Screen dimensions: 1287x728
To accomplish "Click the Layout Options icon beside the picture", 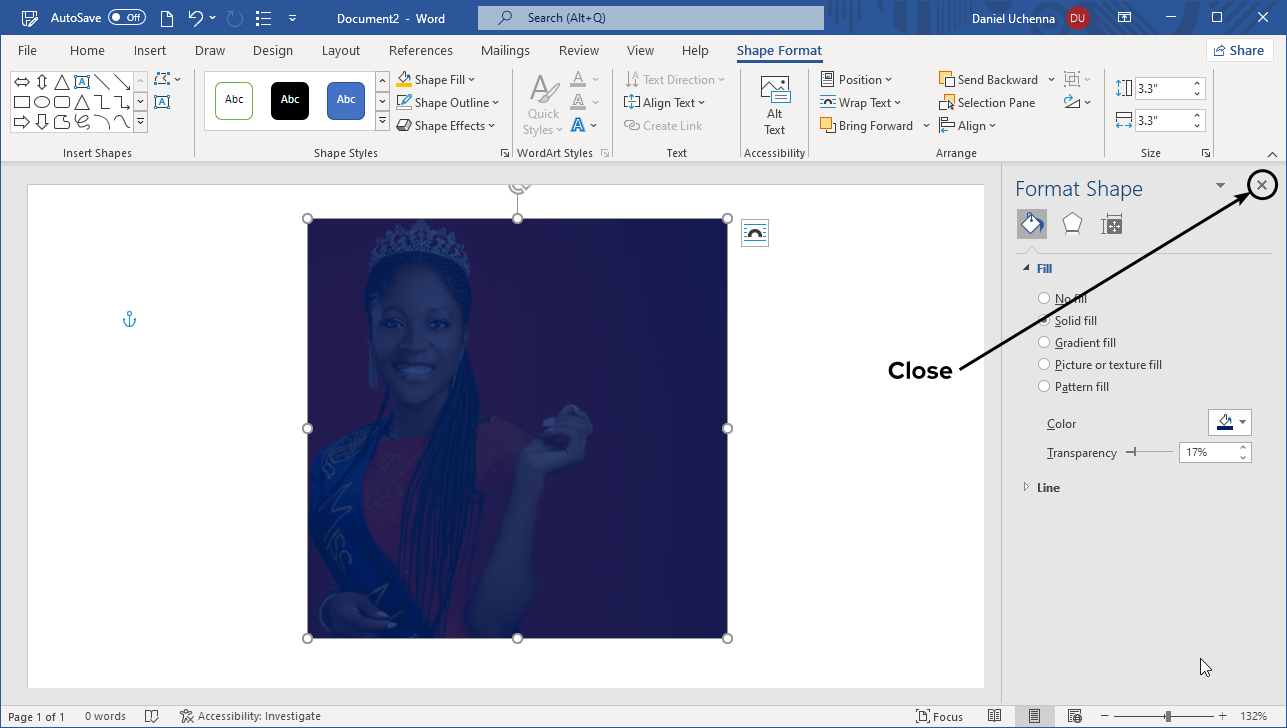I will (755, 233).
